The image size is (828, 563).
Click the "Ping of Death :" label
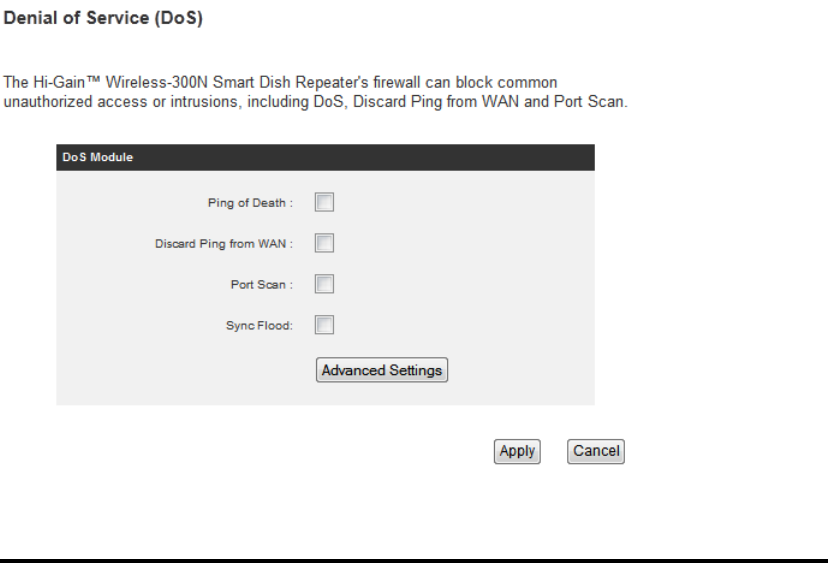[250, 203]
